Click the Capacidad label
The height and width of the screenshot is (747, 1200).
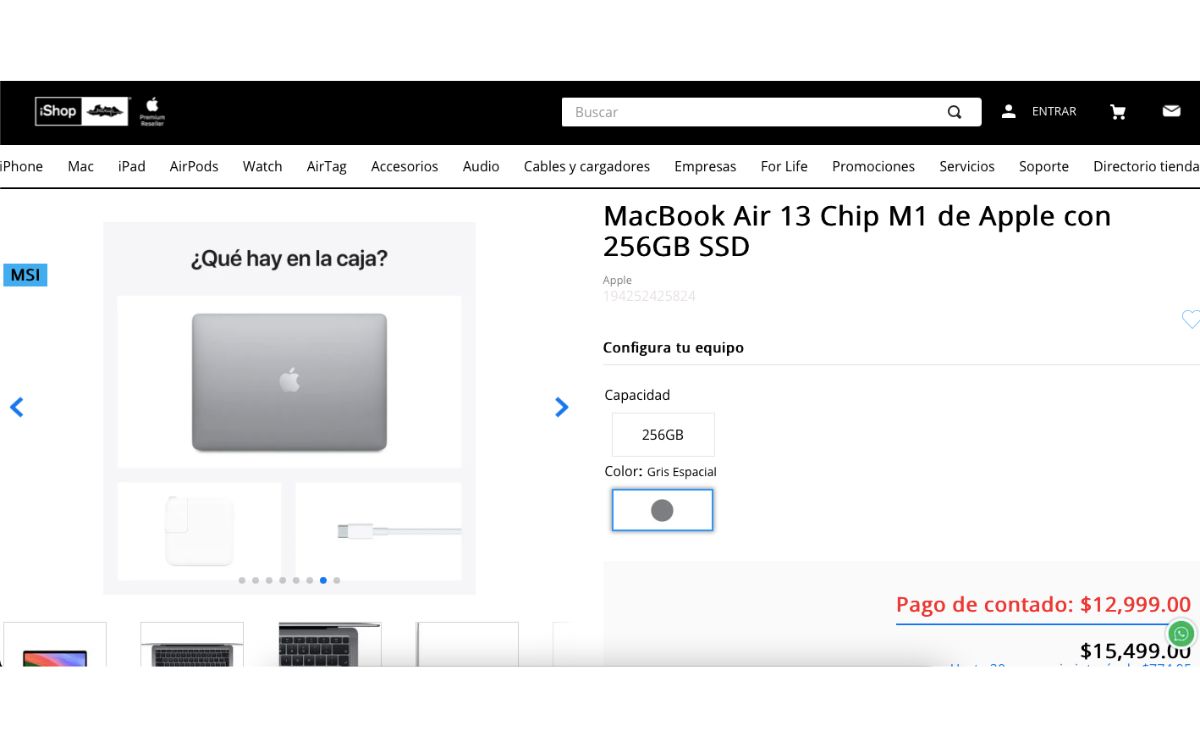637,395
